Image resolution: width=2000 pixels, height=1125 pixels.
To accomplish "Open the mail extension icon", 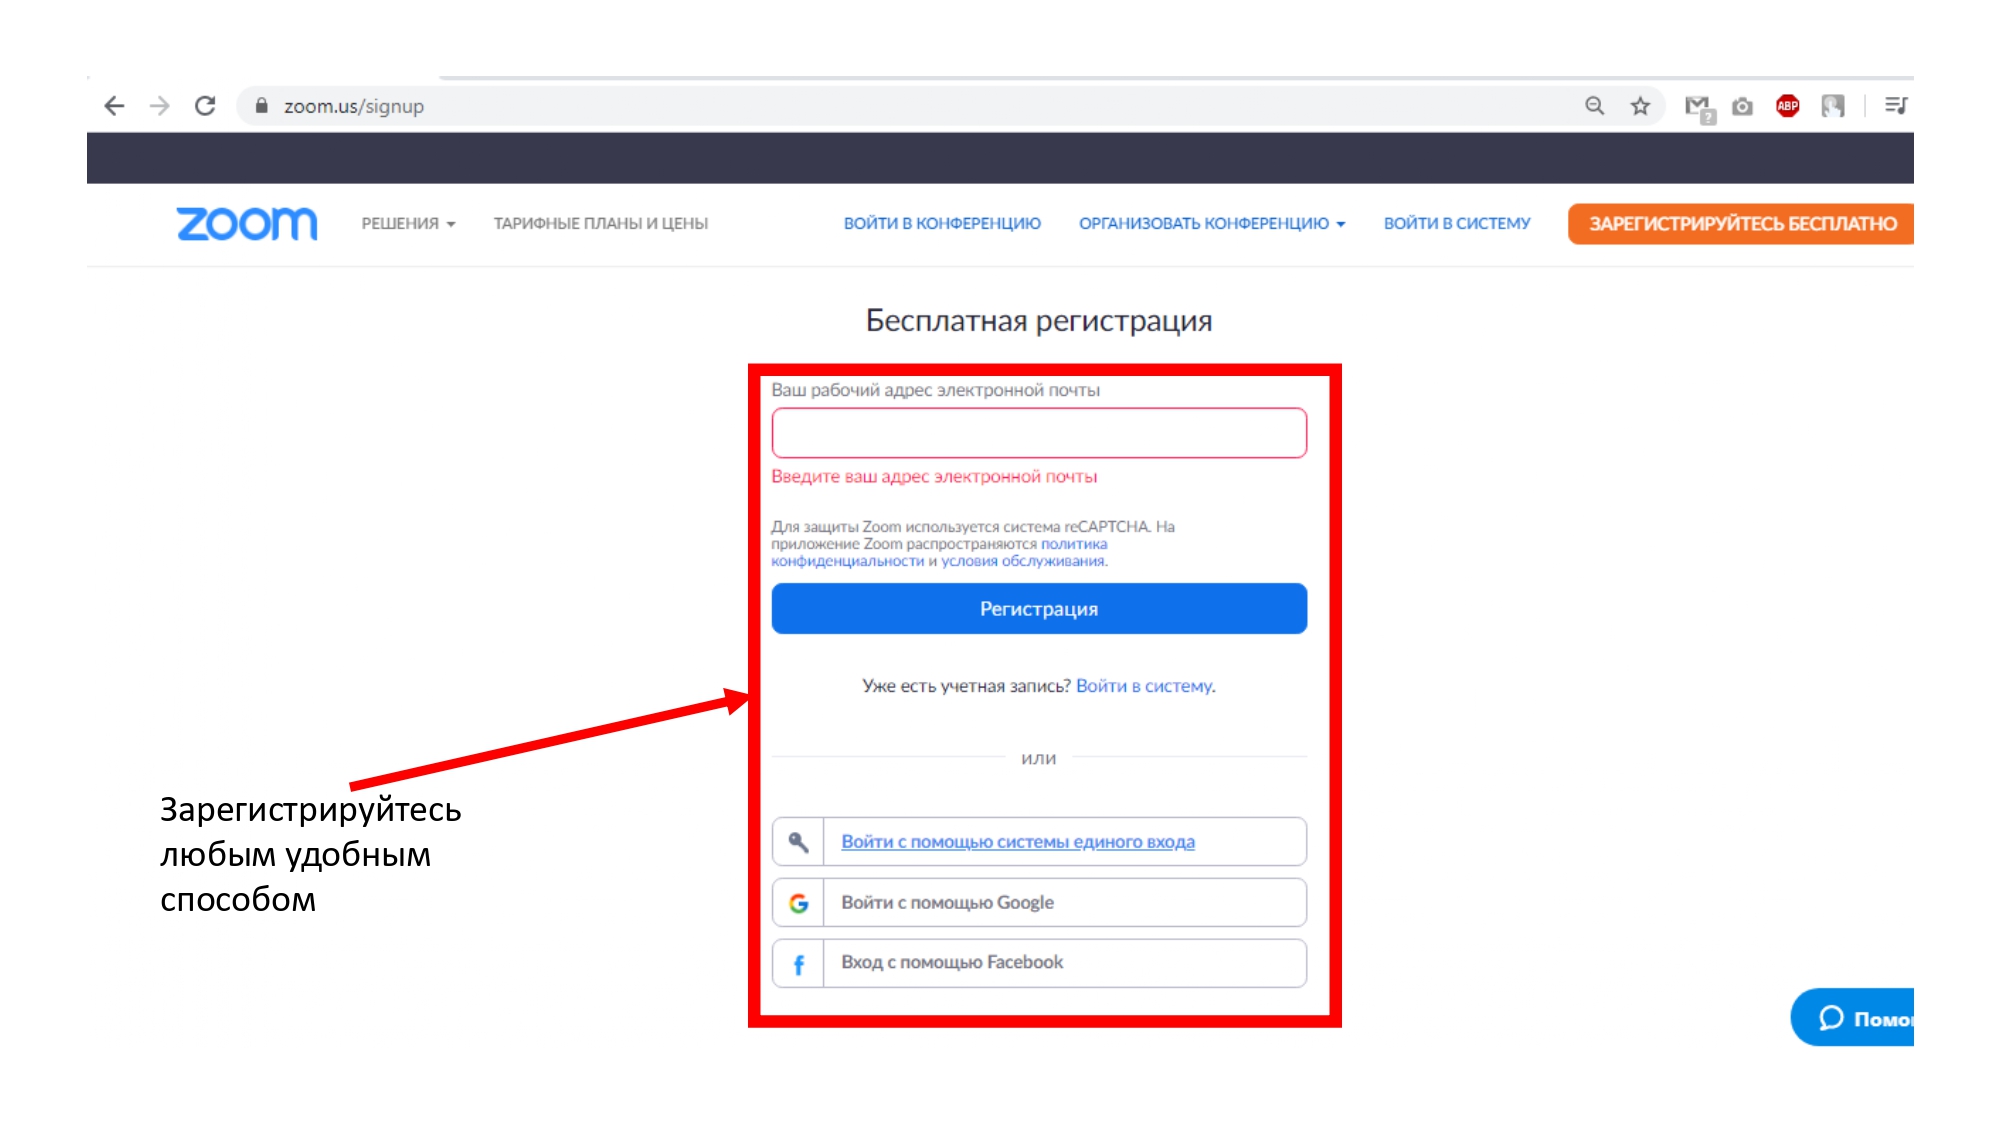I will click(1697, 106).
